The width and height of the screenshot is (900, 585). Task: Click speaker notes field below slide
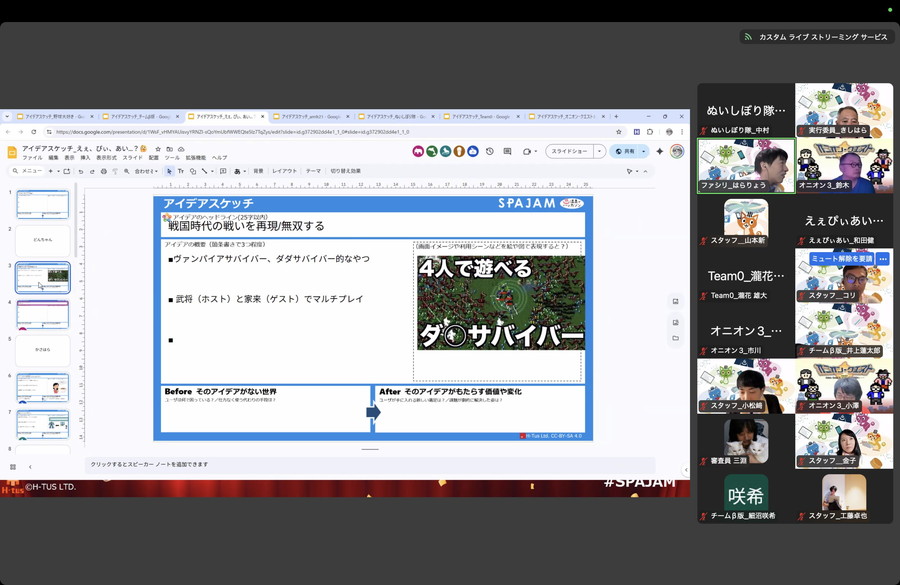tap(370, 464)
